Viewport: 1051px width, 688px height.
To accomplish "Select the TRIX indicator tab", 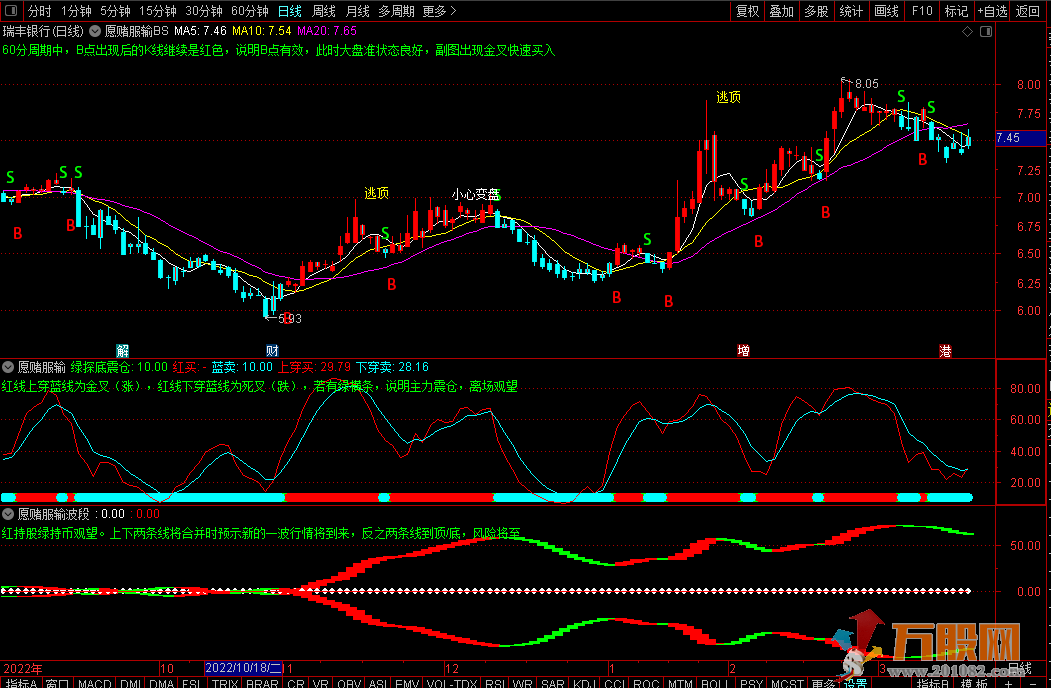I will 225,683.
